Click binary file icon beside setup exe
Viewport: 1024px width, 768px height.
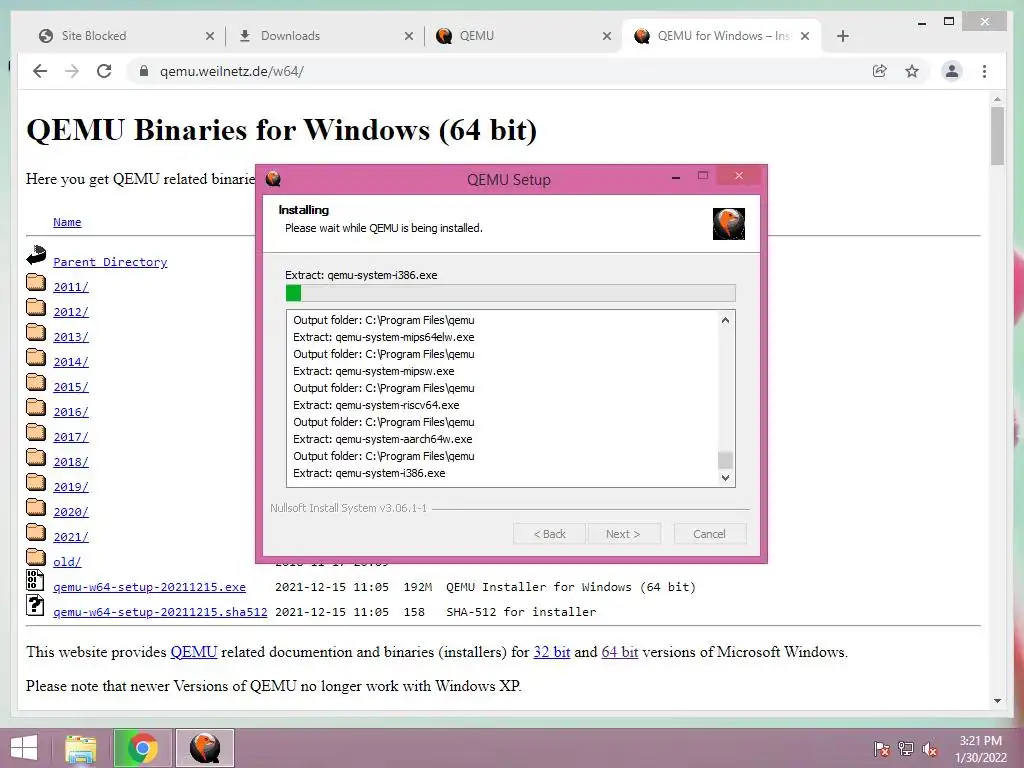(35, 580)
